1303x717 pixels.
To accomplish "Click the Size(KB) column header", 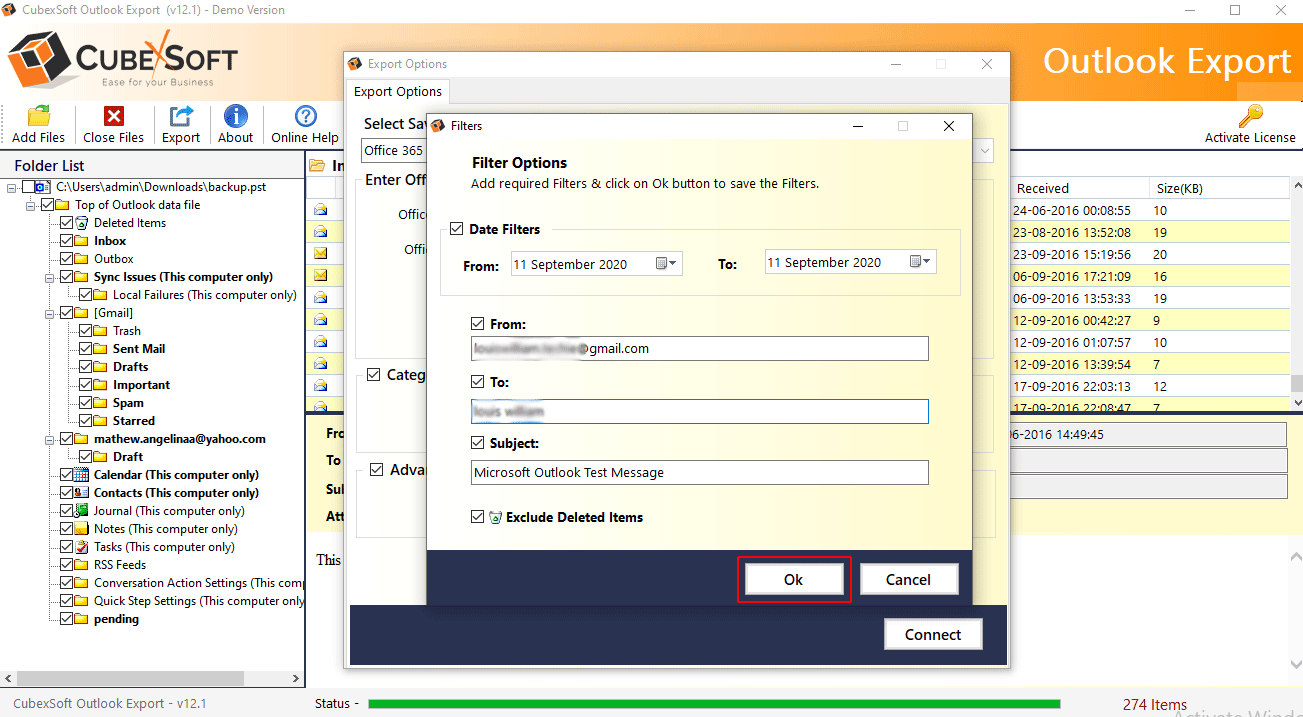I will 1217,188.
